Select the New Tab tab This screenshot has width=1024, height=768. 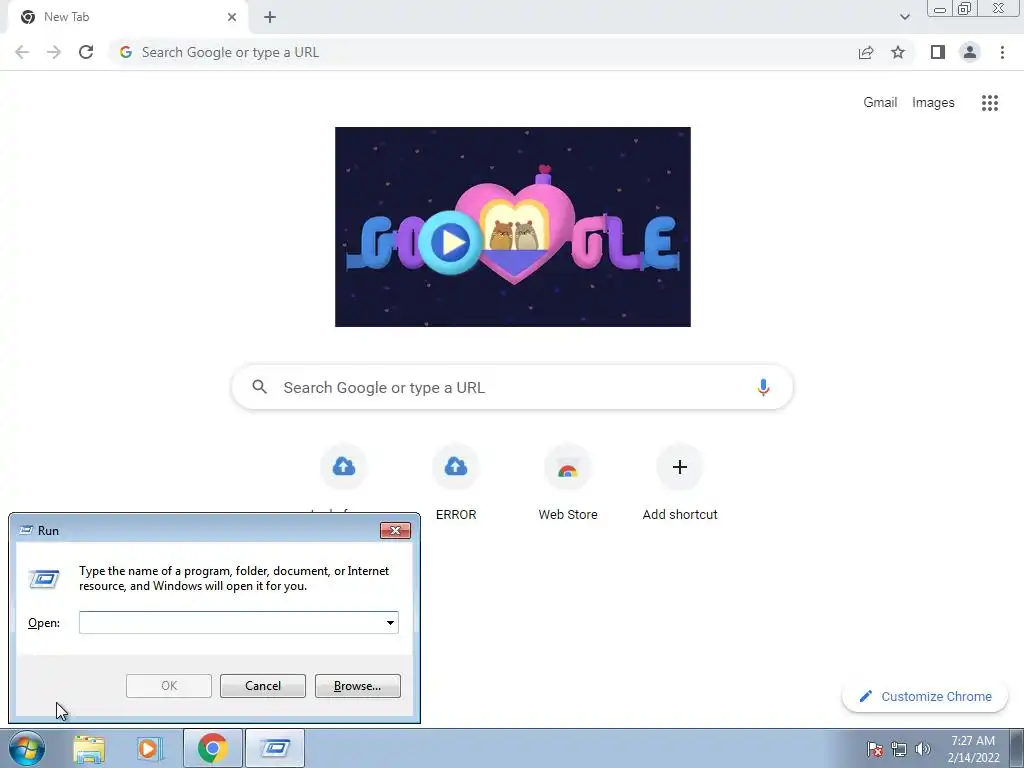(x=127, y=17)
